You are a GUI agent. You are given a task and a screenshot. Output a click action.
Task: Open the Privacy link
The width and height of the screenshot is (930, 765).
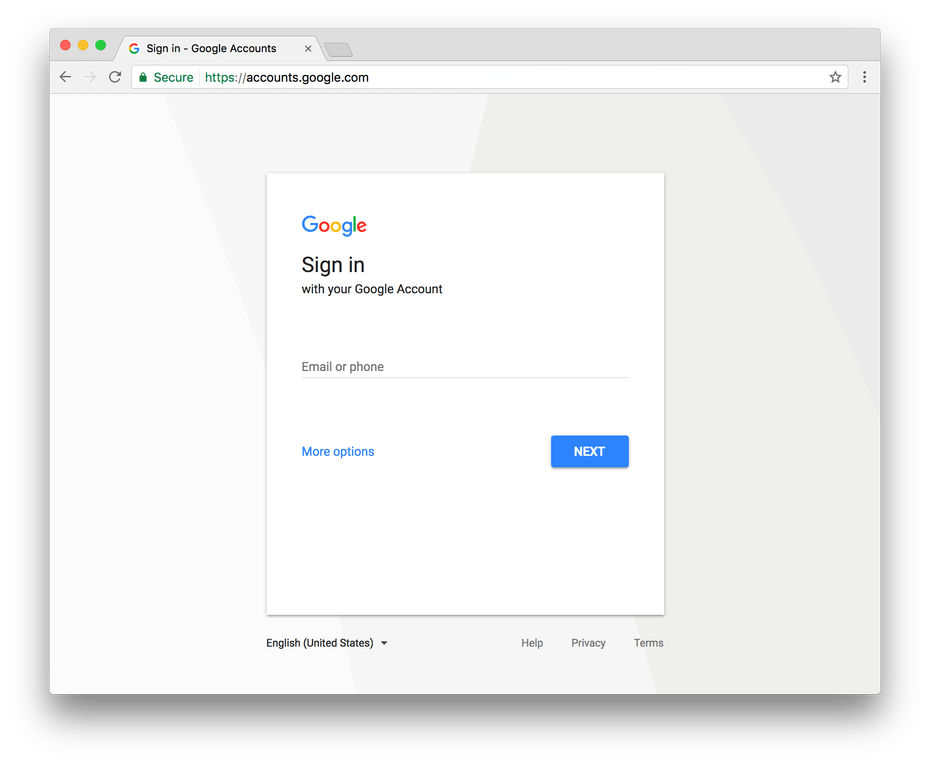588,642
